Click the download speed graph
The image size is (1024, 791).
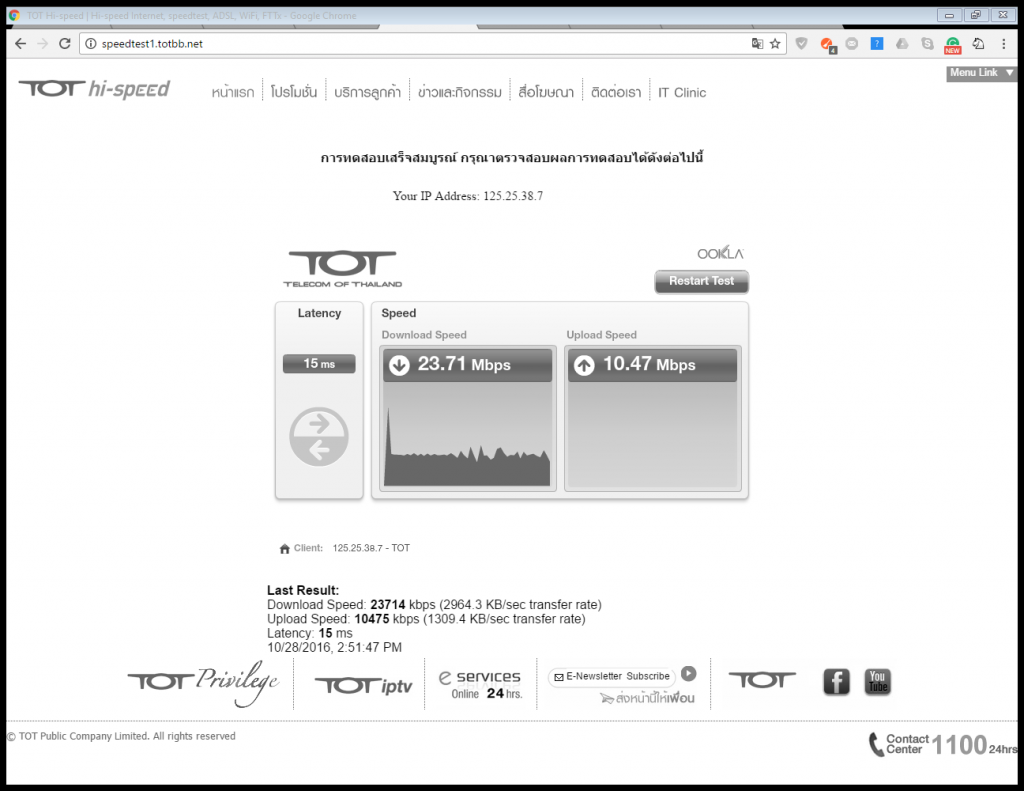click(468, 435)
